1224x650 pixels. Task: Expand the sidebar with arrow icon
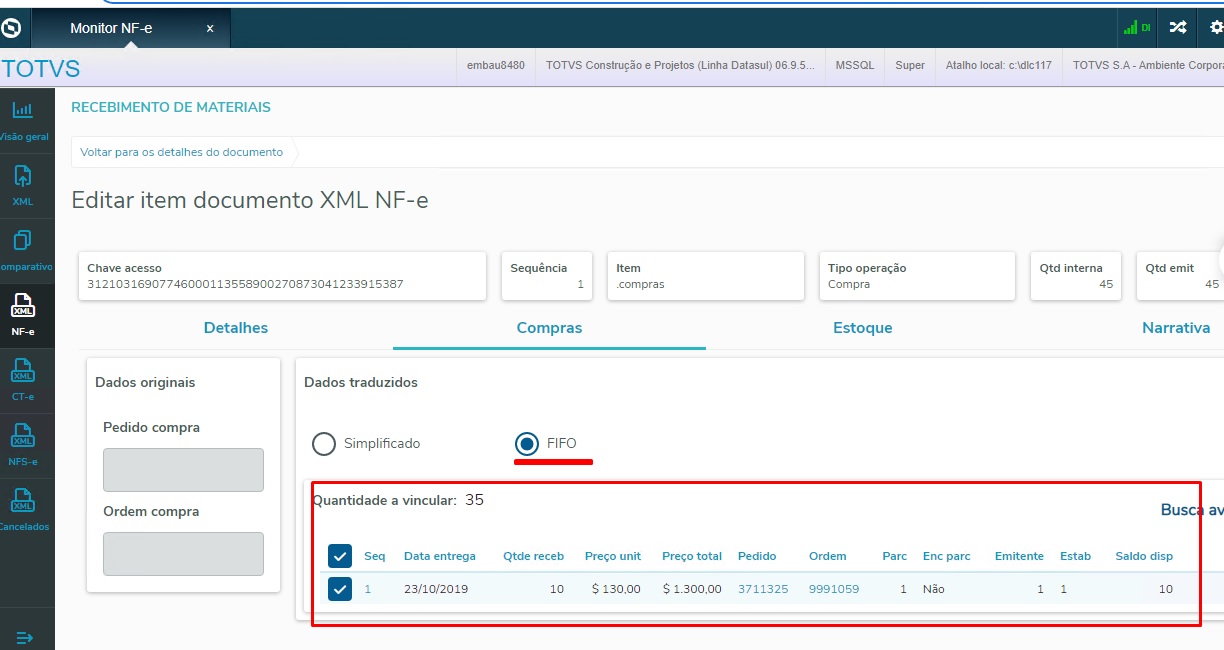coord(25,637)
